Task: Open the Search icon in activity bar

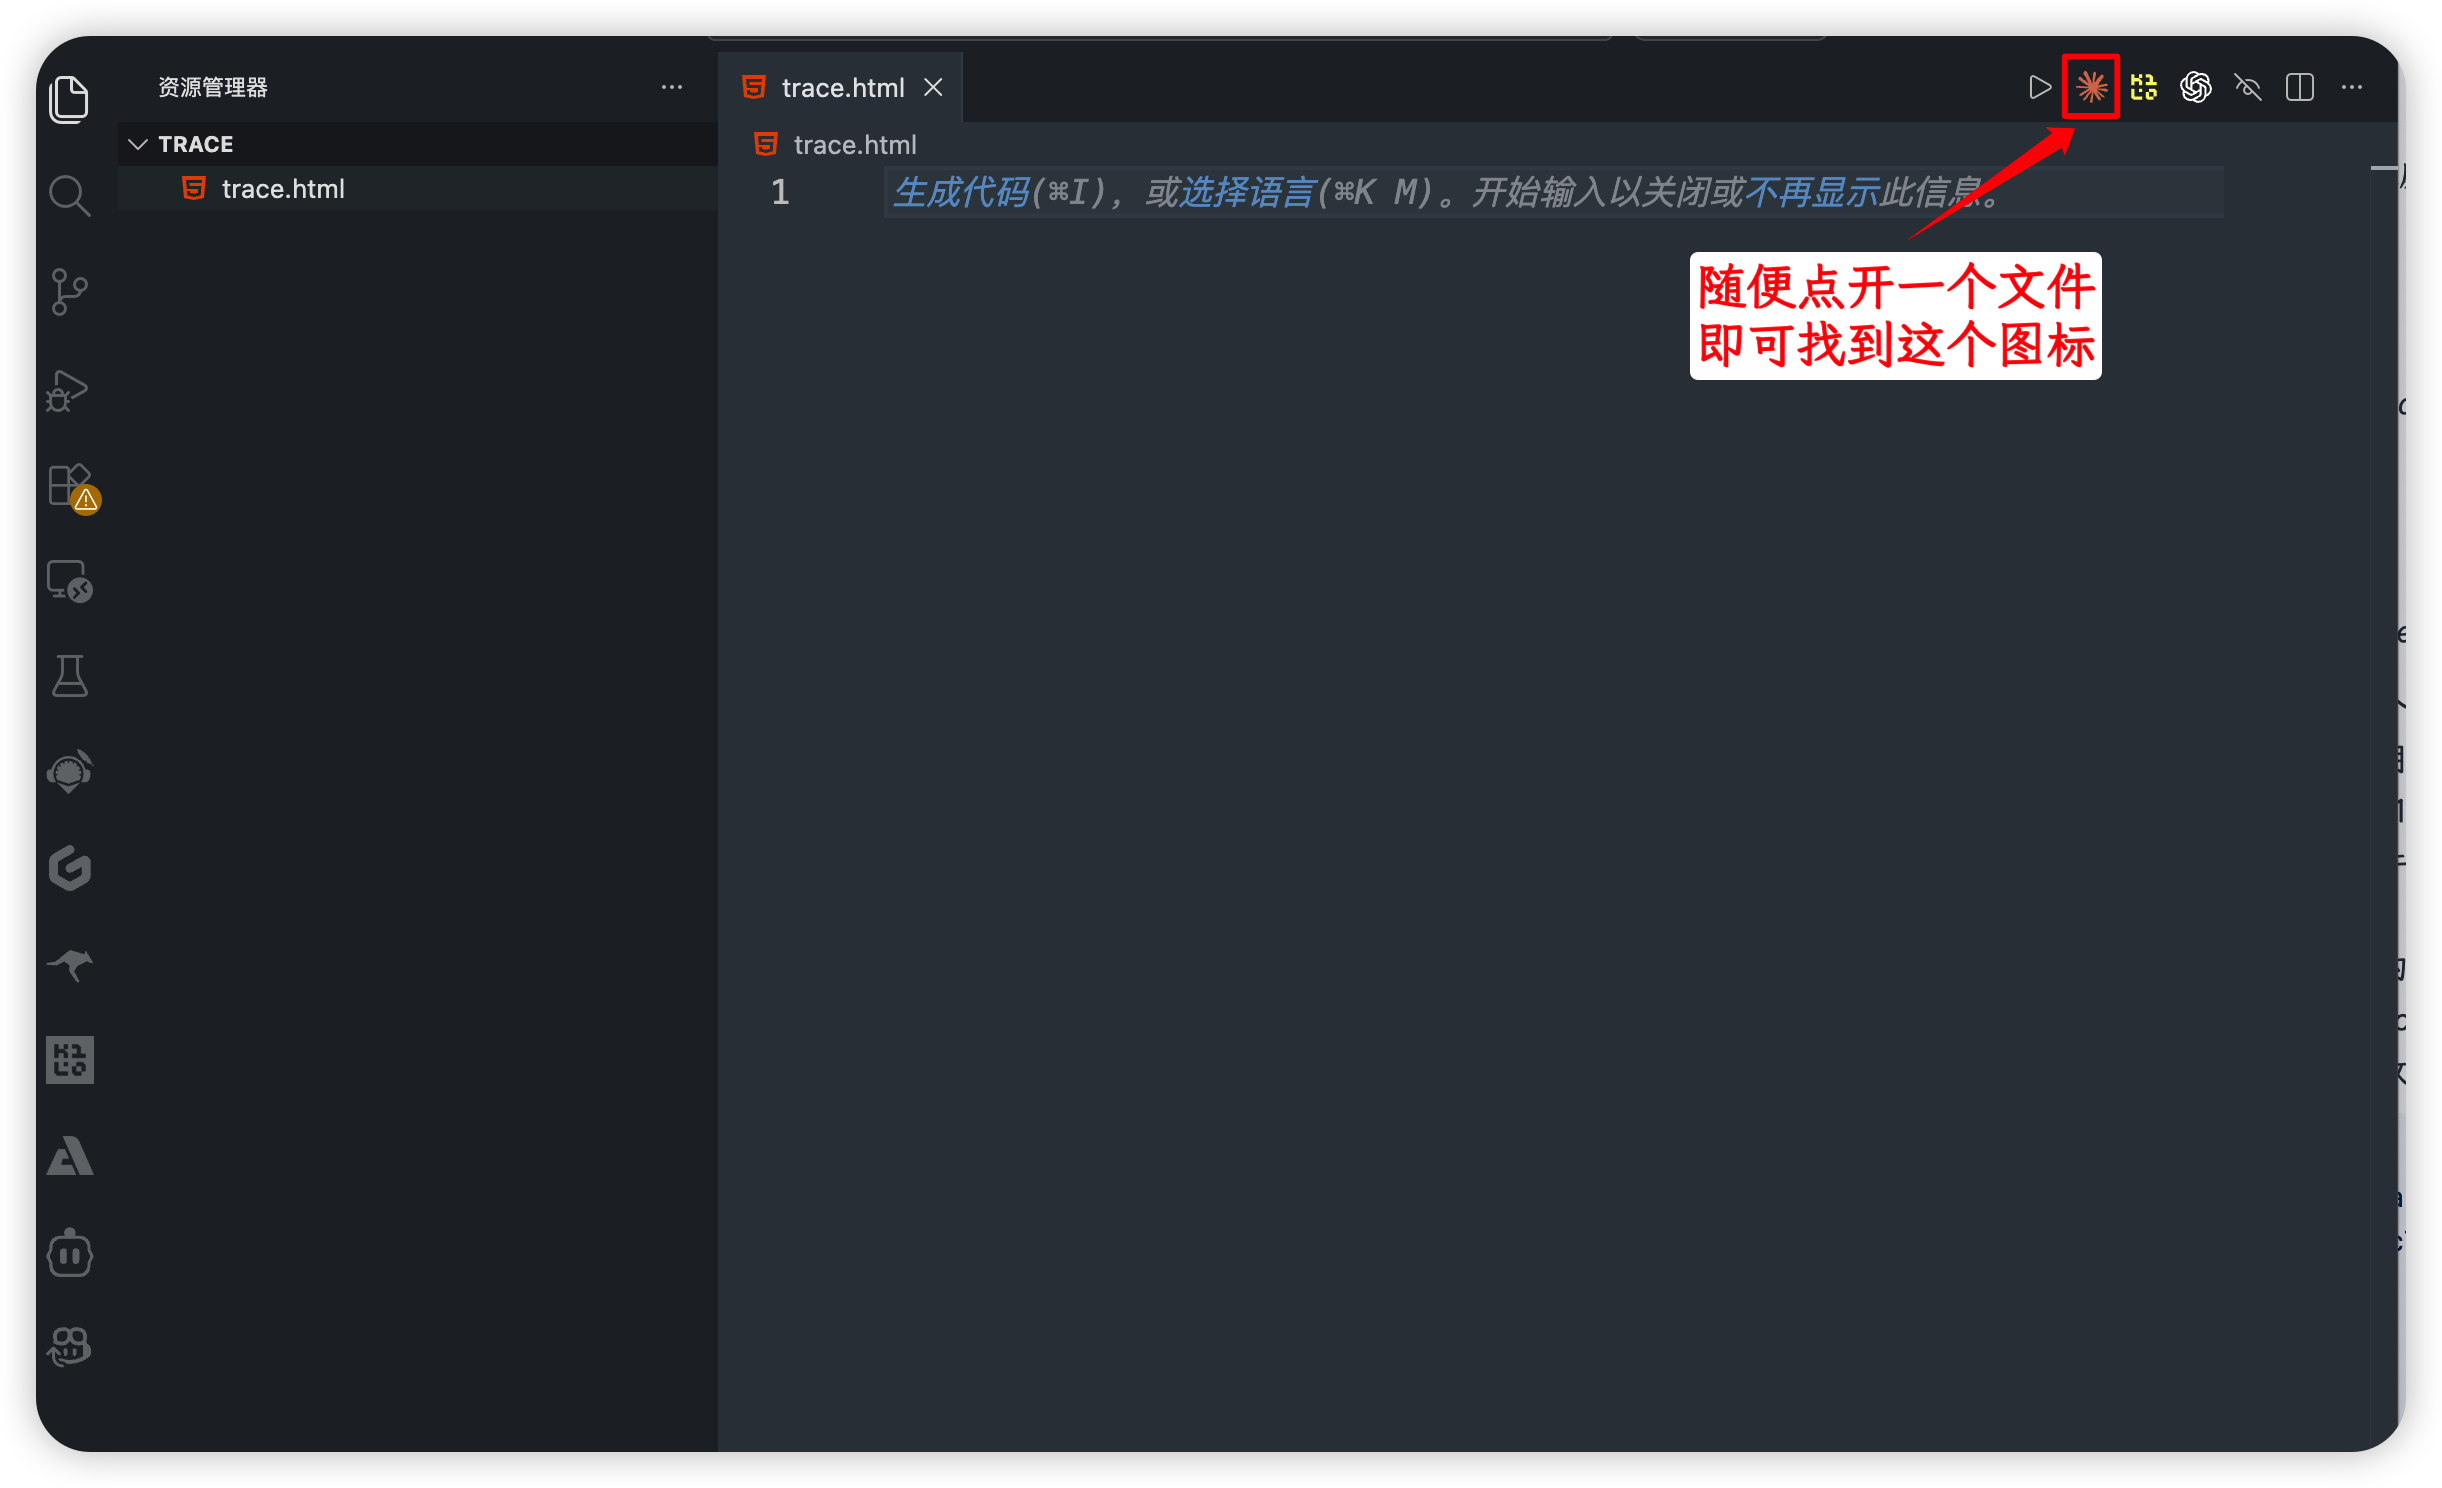Action: point(68,196)
